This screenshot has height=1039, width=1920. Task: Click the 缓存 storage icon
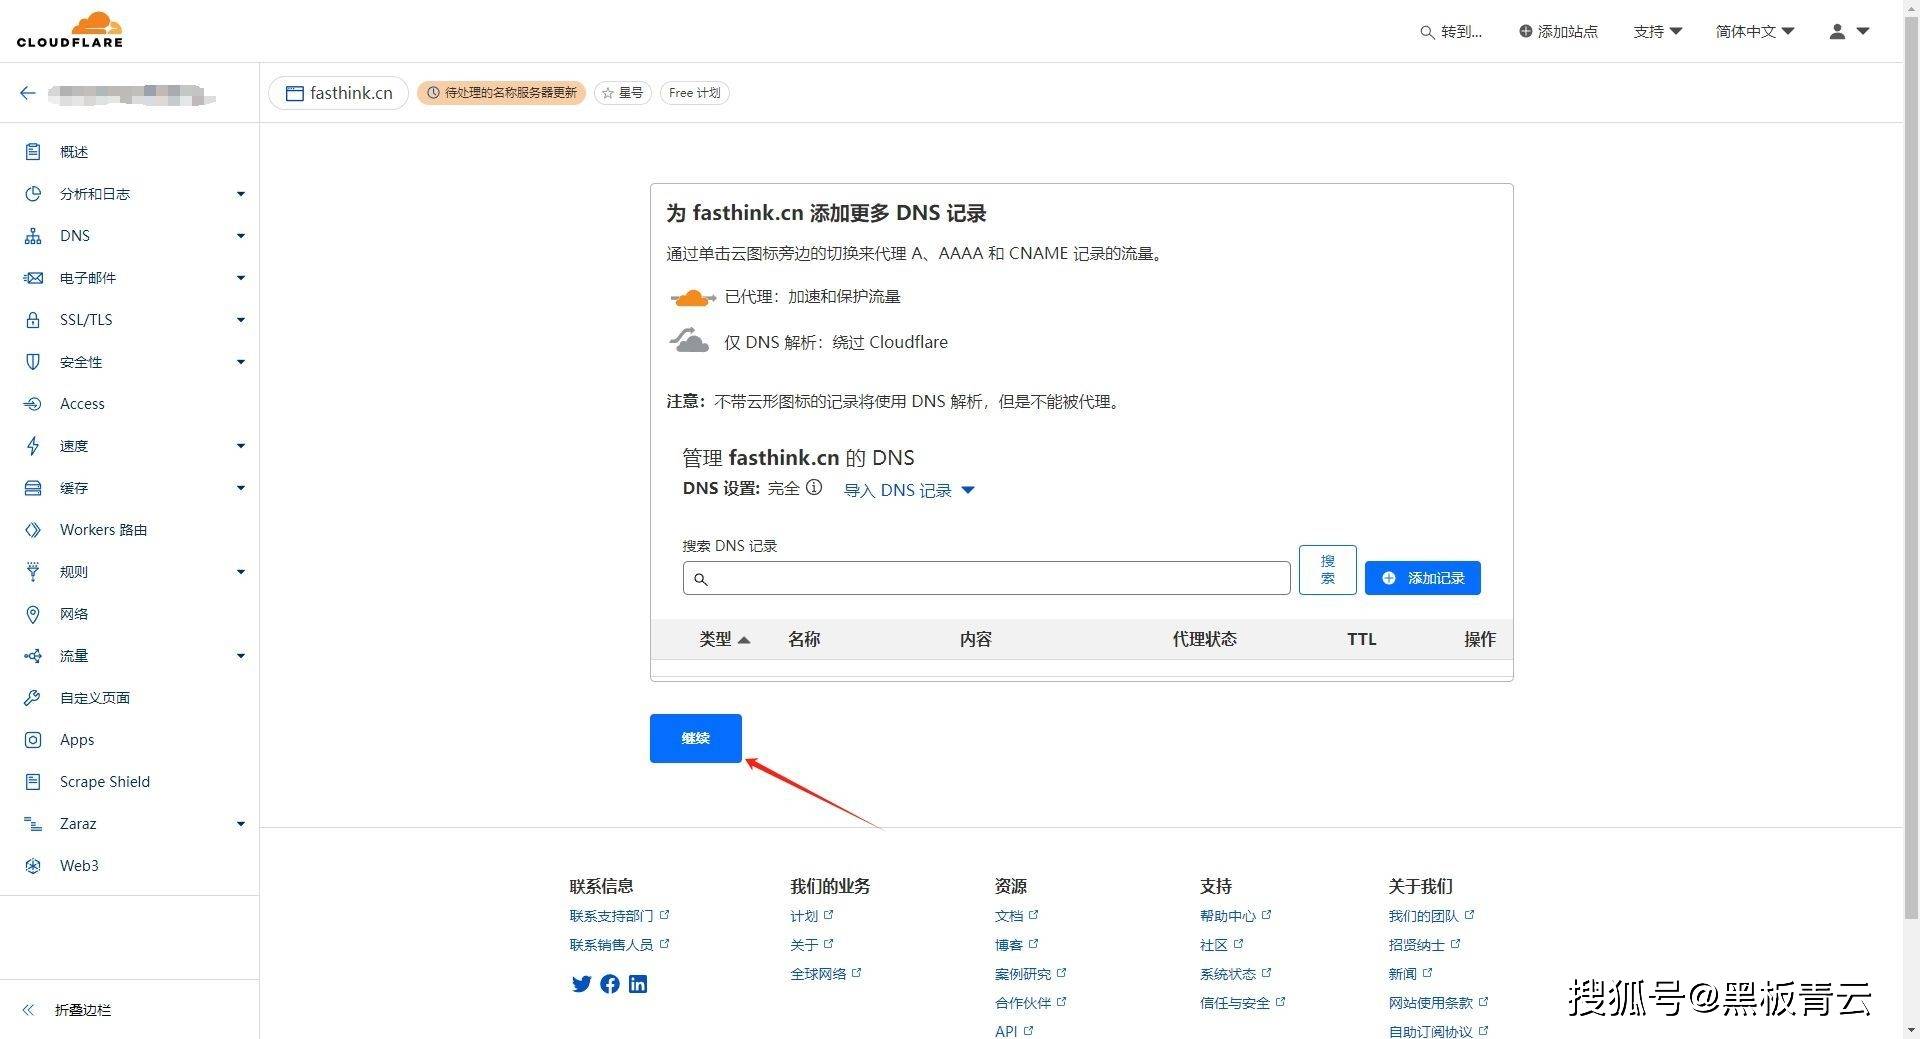coord(33,488)
